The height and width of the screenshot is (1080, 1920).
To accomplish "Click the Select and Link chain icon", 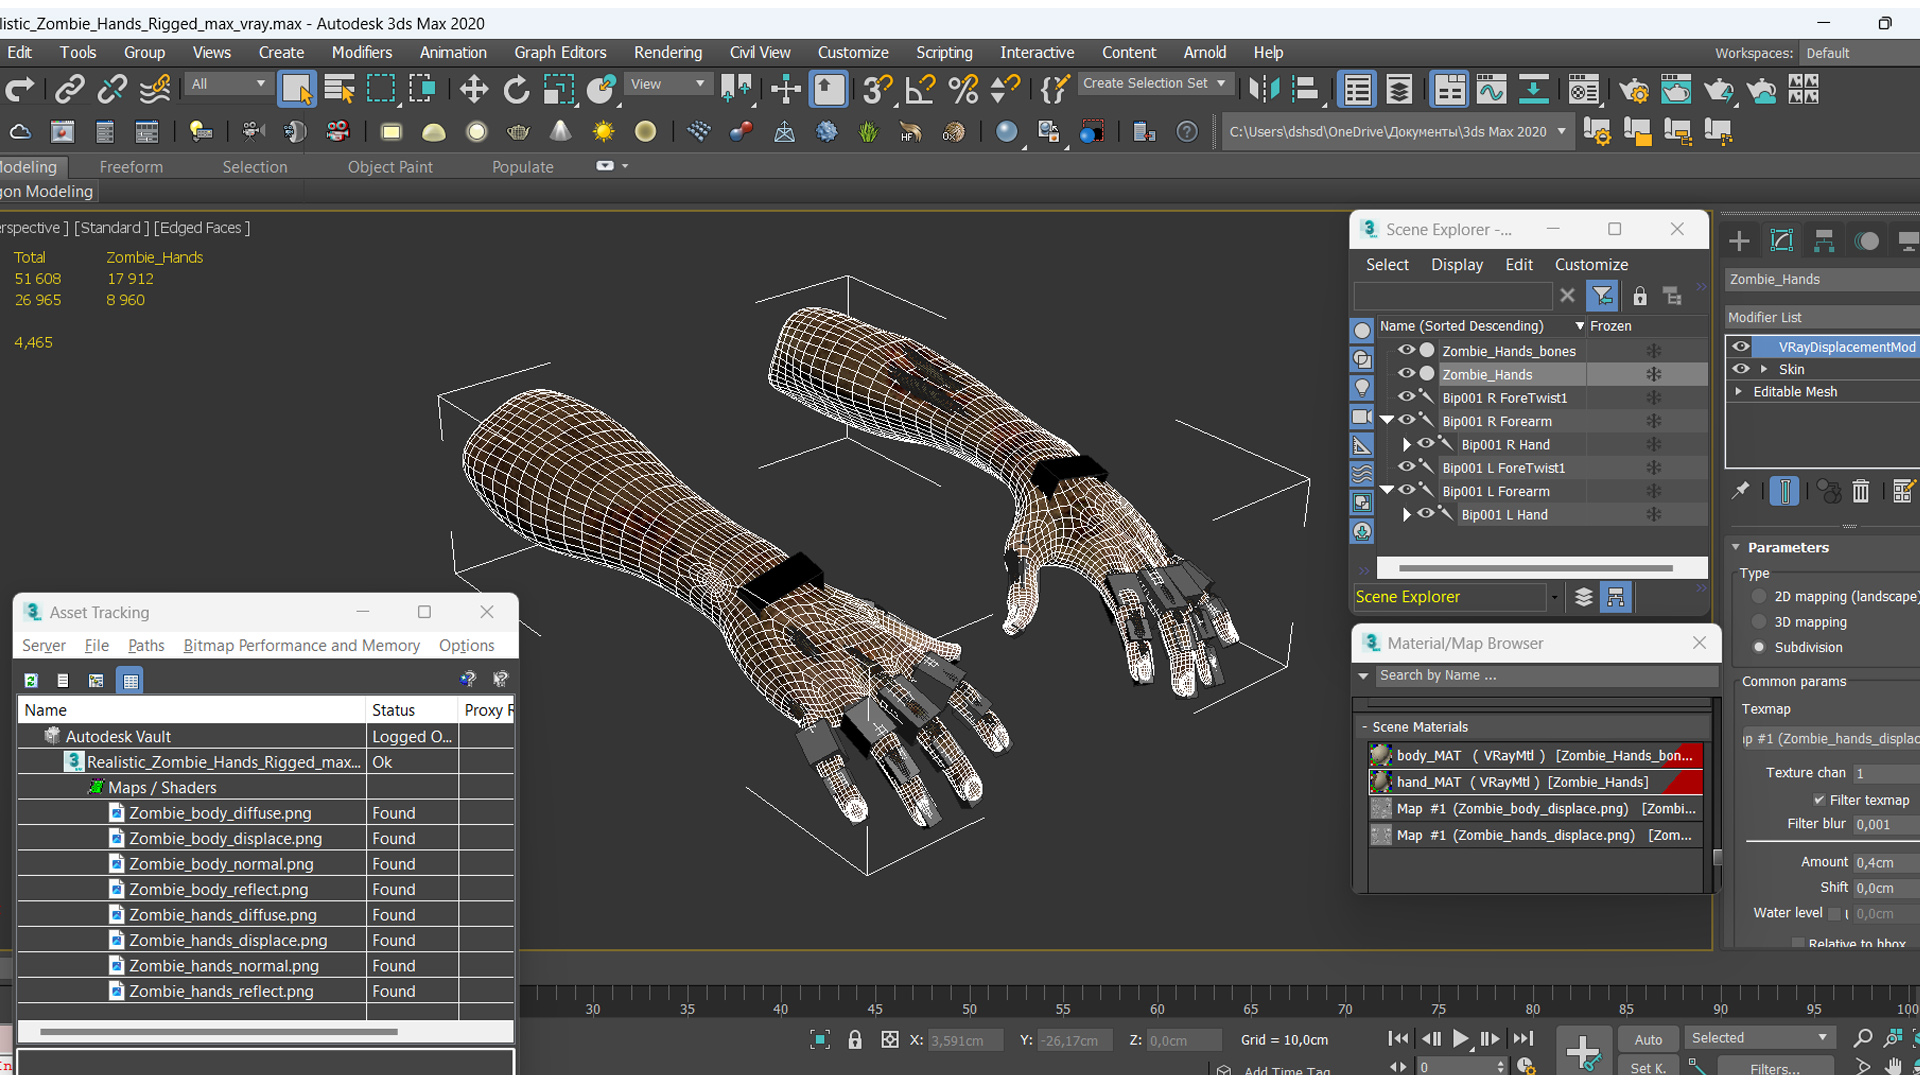I will 69,90.
